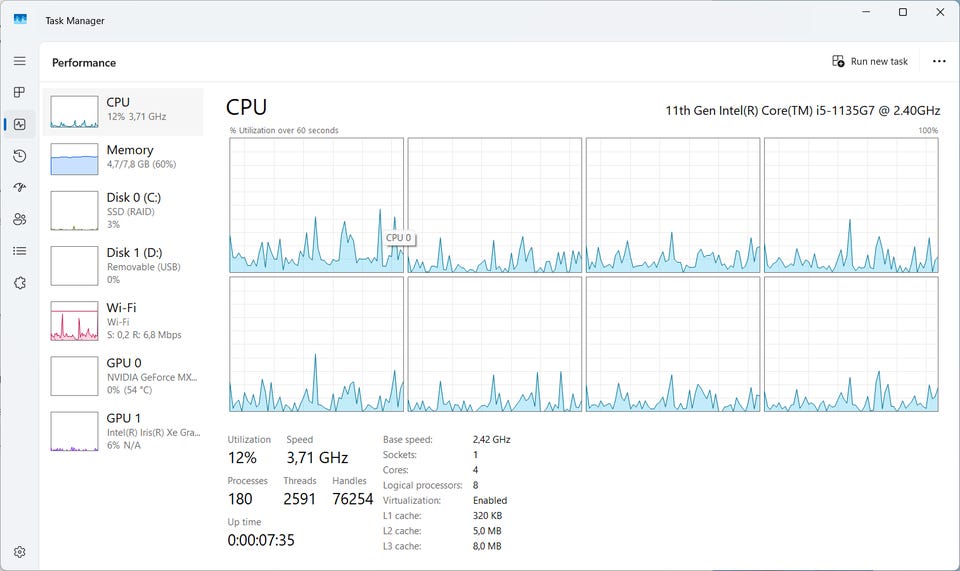Go to the Processes page icon
Image resolution: width=960 pixels, height=571 pixels.
click(x=20, y=92)
